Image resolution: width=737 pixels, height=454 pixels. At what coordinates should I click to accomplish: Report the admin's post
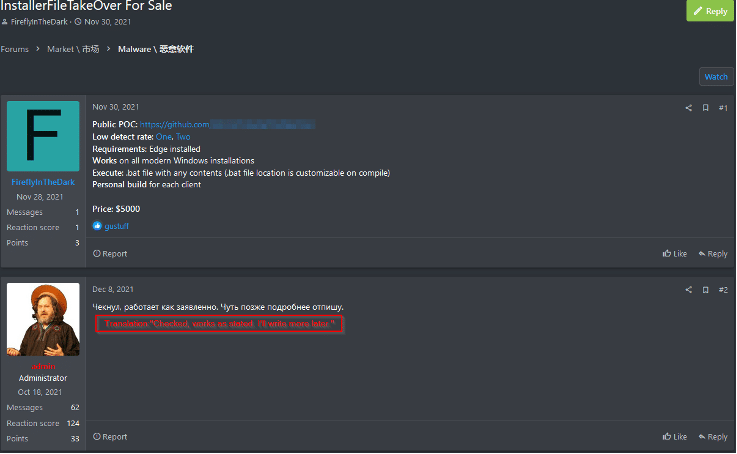(x=110, y=437)
